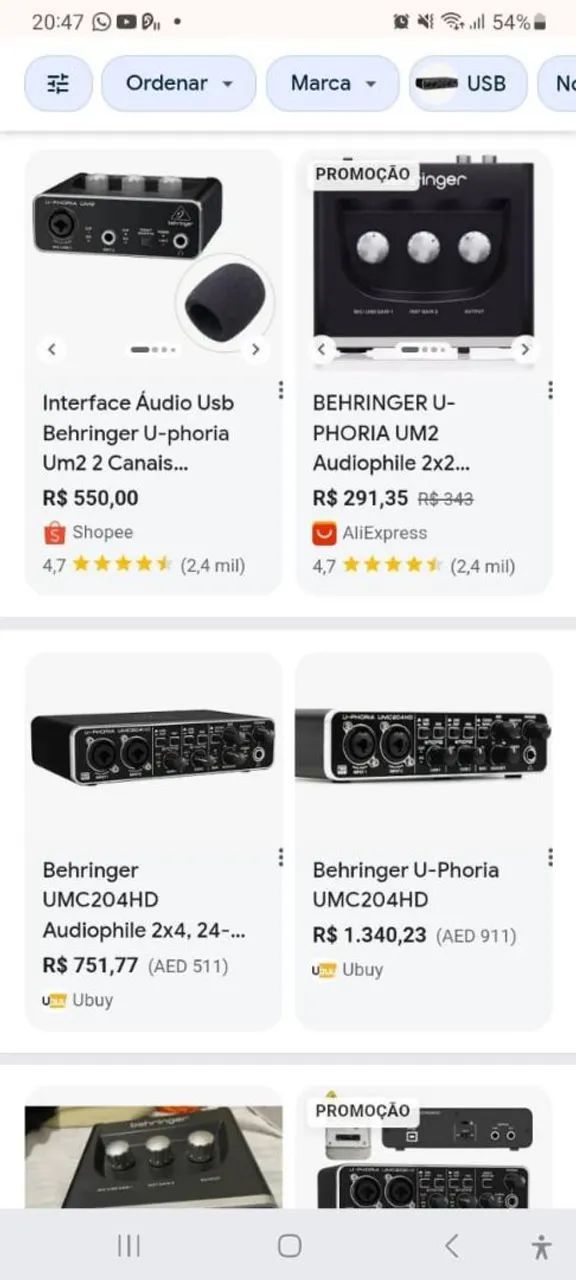Open the filters icon on the left

[57, 83]
